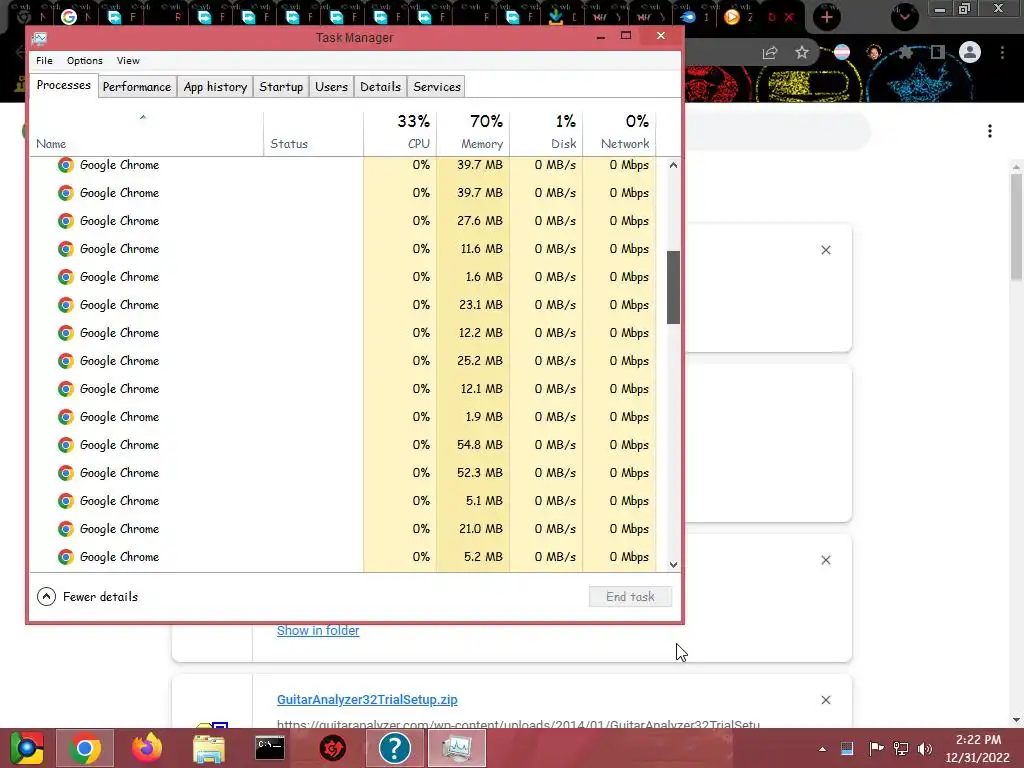Launch Firefox from the taskbar
1024x768 pixels.
coord(146,748)
